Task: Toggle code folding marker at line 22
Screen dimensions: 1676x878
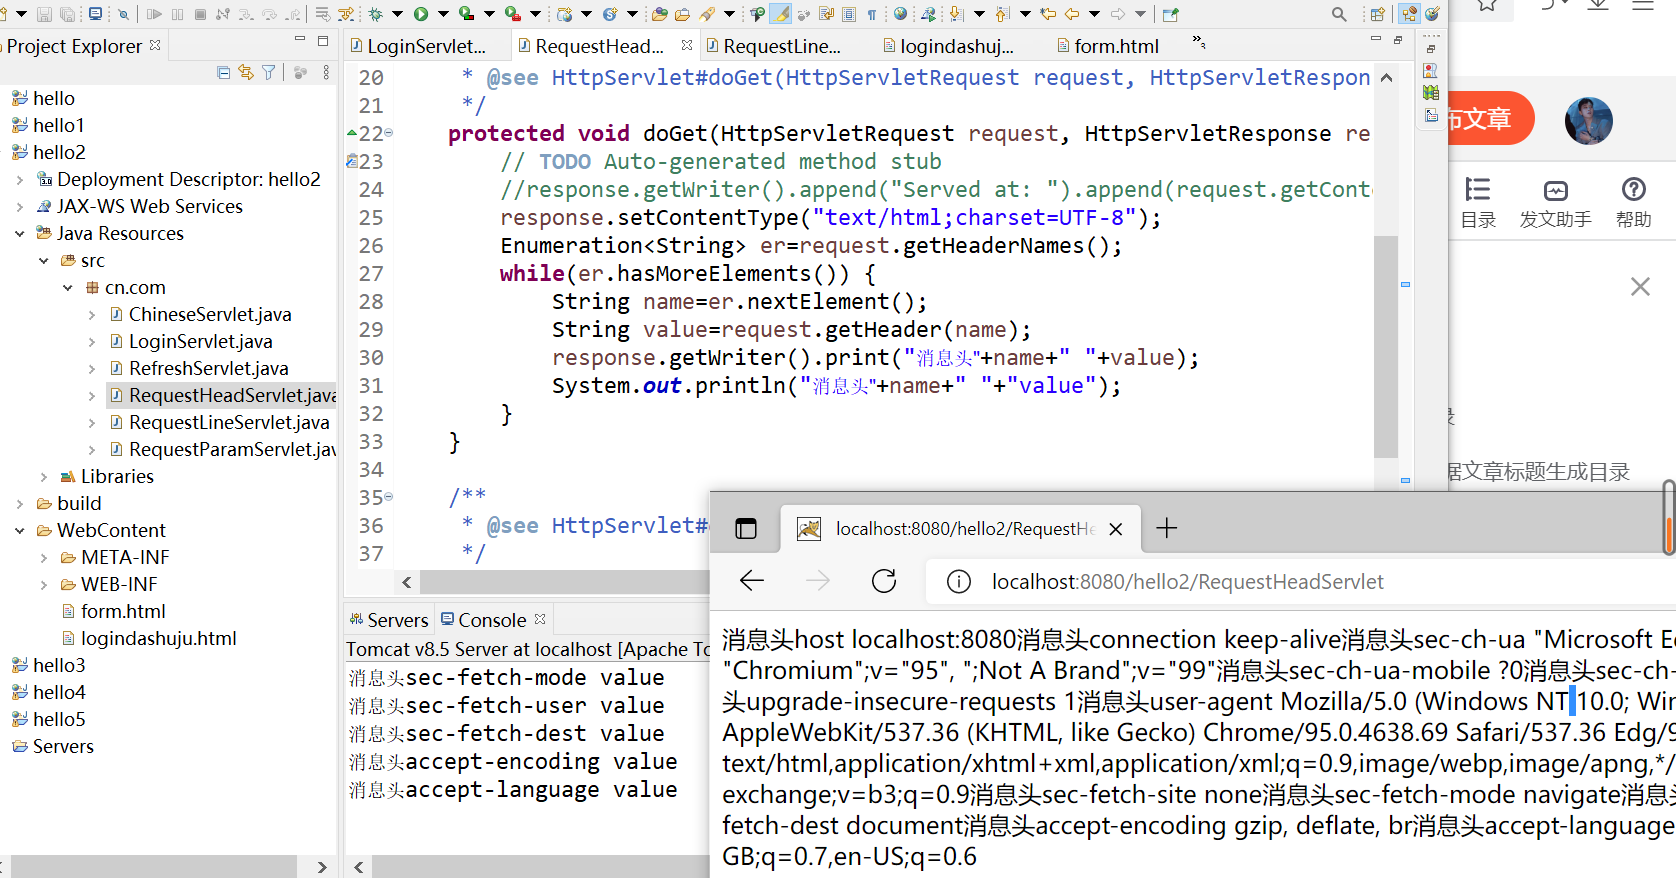Action: (x=389, y=133)
